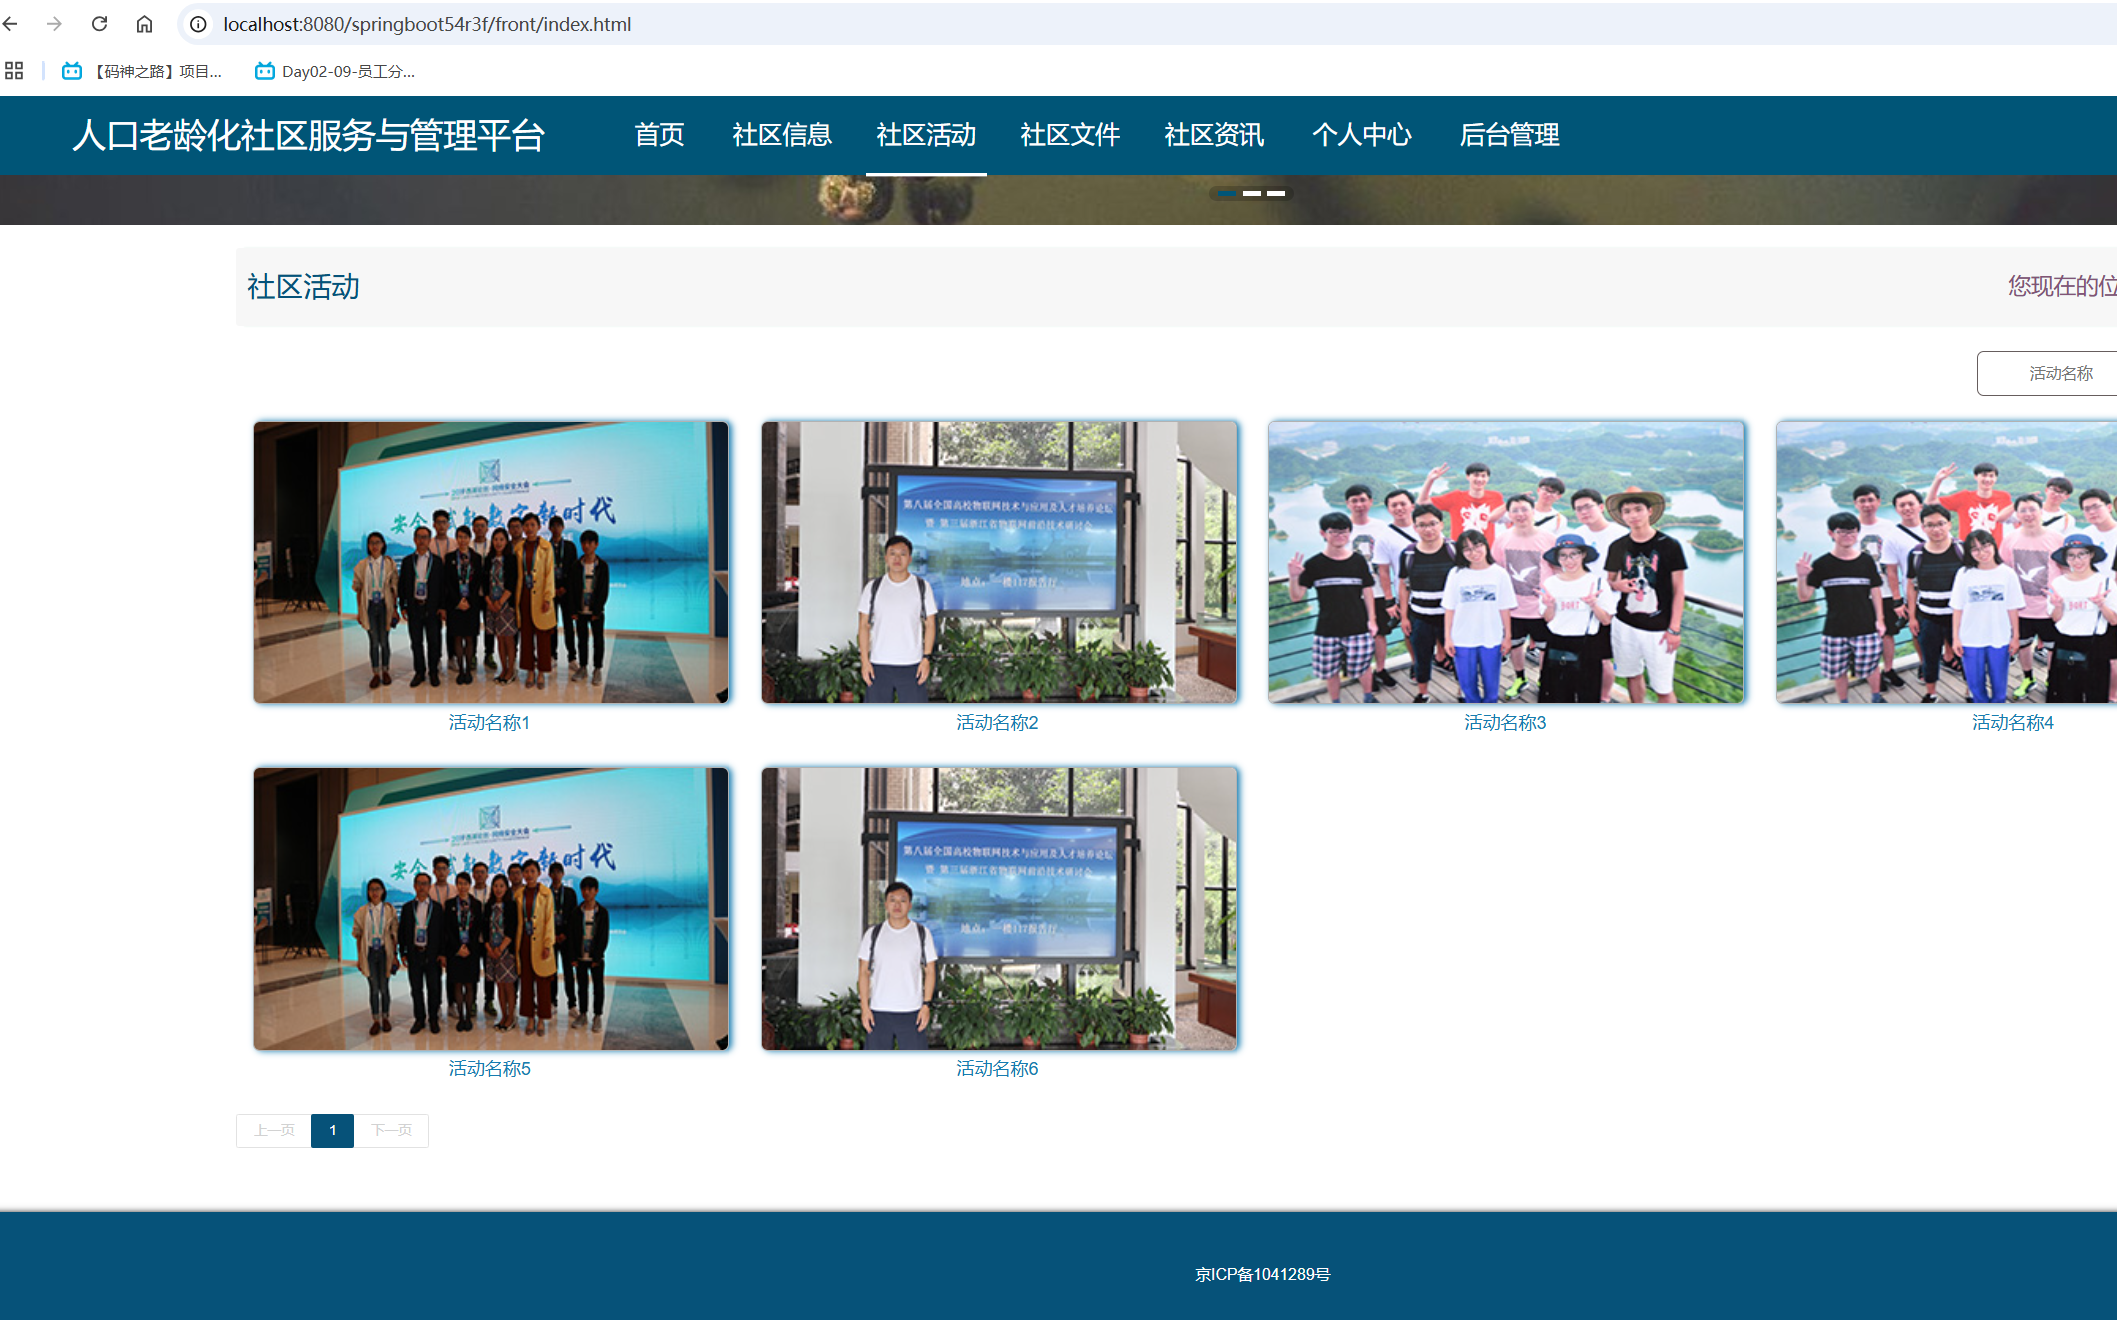Image resolution: width=2117 pixels, height=1320 pixels.
Task: Click the browser back arrow icon
Action: (x=11, y=24)
